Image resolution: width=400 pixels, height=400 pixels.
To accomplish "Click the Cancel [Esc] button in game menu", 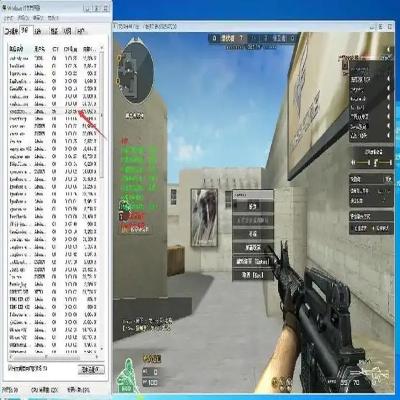I will 253,275.
